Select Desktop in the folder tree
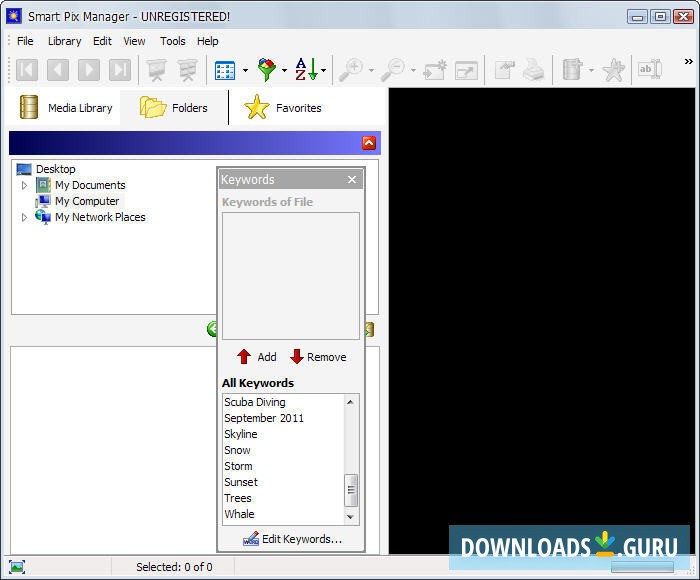Screen dimensions: 700x580 pos(56,169)
